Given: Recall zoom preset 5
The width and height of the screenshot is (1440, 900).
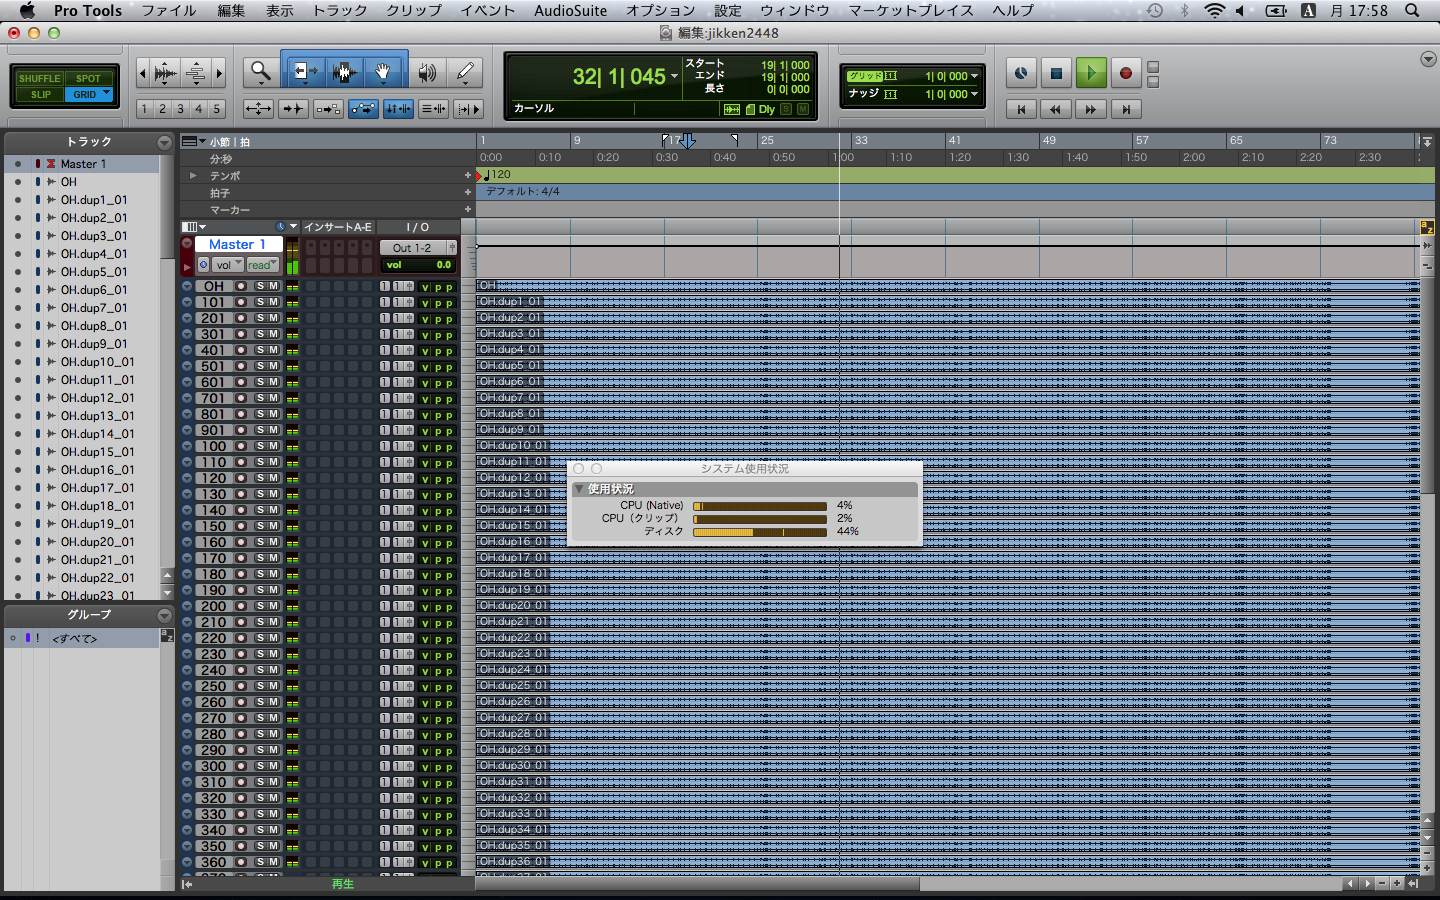Looking at the screenshot, I should tap(216, 109).
